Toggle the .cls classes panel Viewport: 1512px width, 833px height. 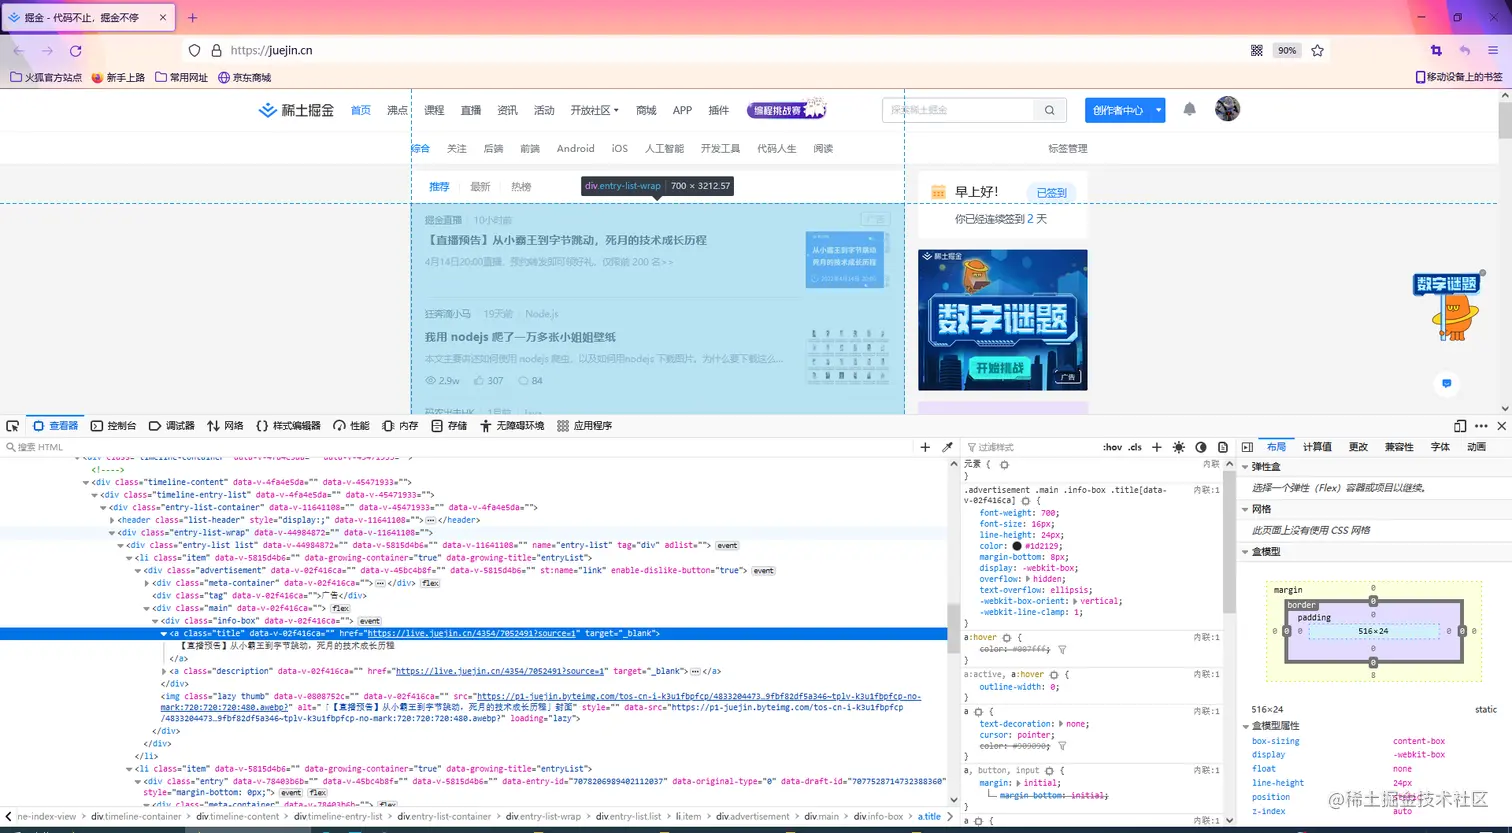(x=1135, y=447)
